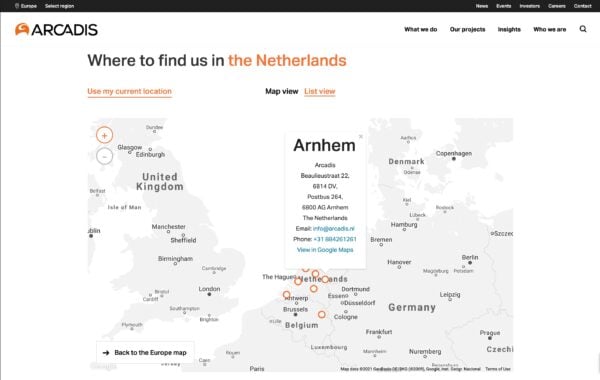Select the office marker south of Belgium border near Cologne
The height and width of the screenshot is (380, 600).
(x=322, y=314)
